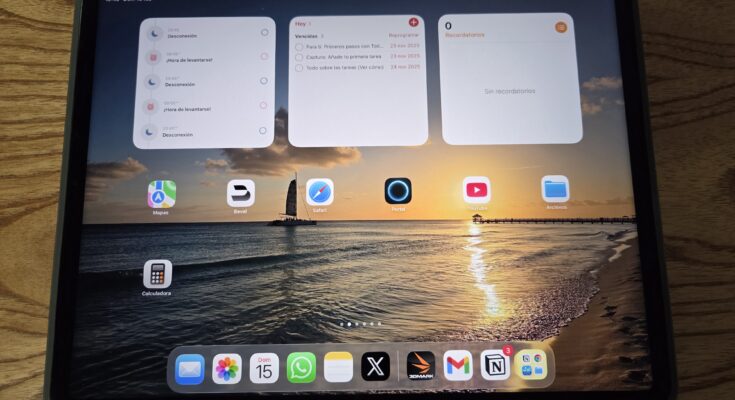Open the Calculadora app

[157, 273]
